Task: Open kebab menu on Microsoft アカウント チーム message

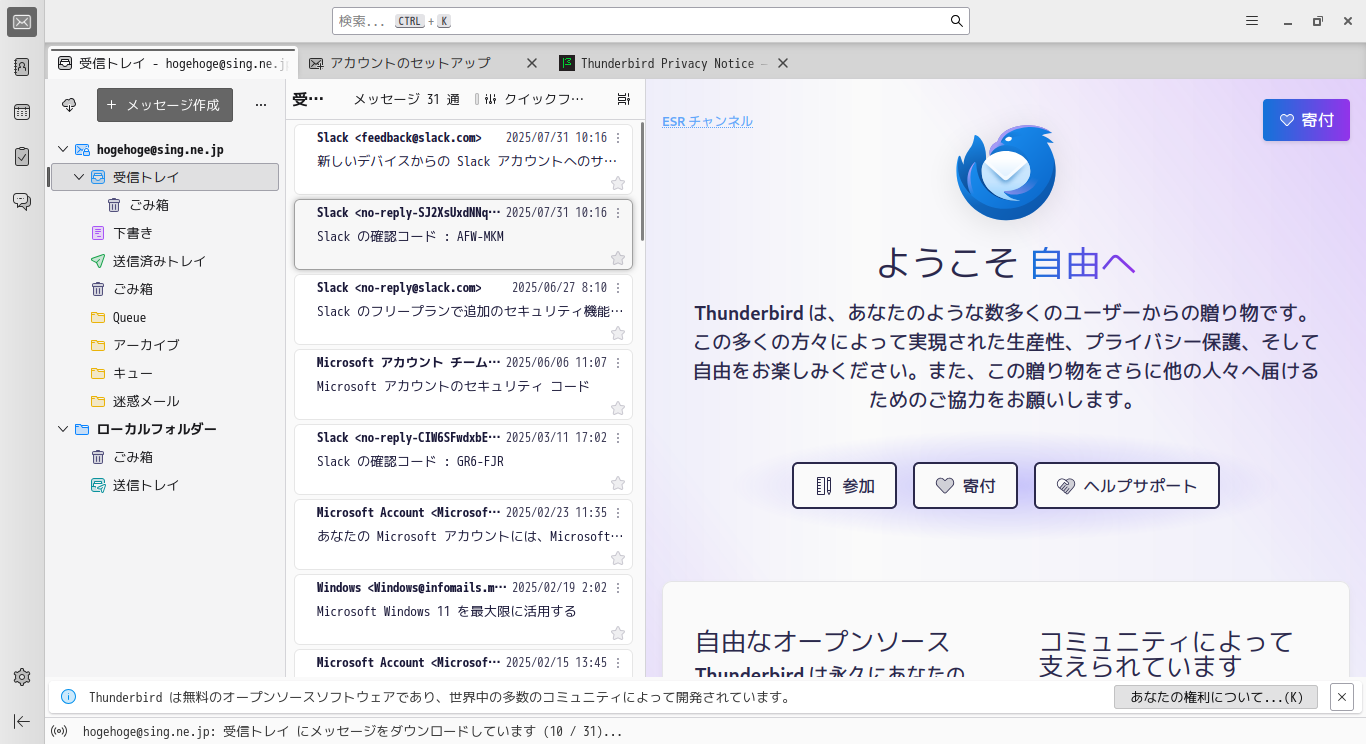Action: point(618,363)
